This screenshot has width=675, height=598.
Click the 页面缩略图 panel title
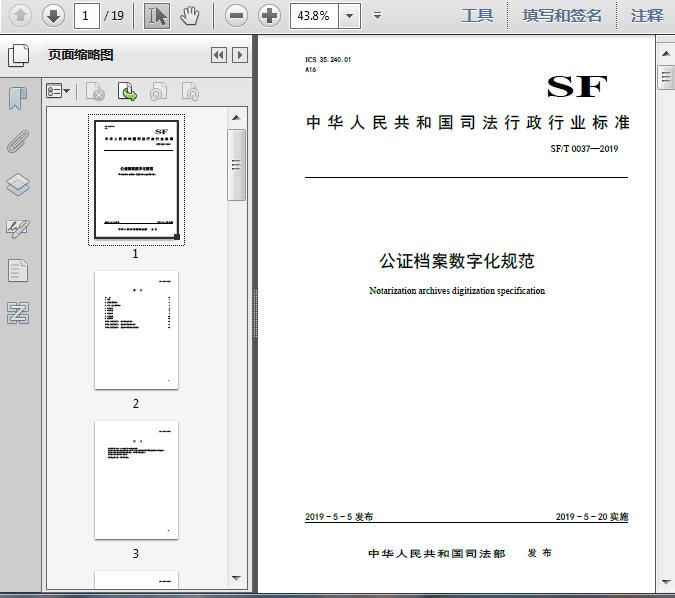coord(81,55)
